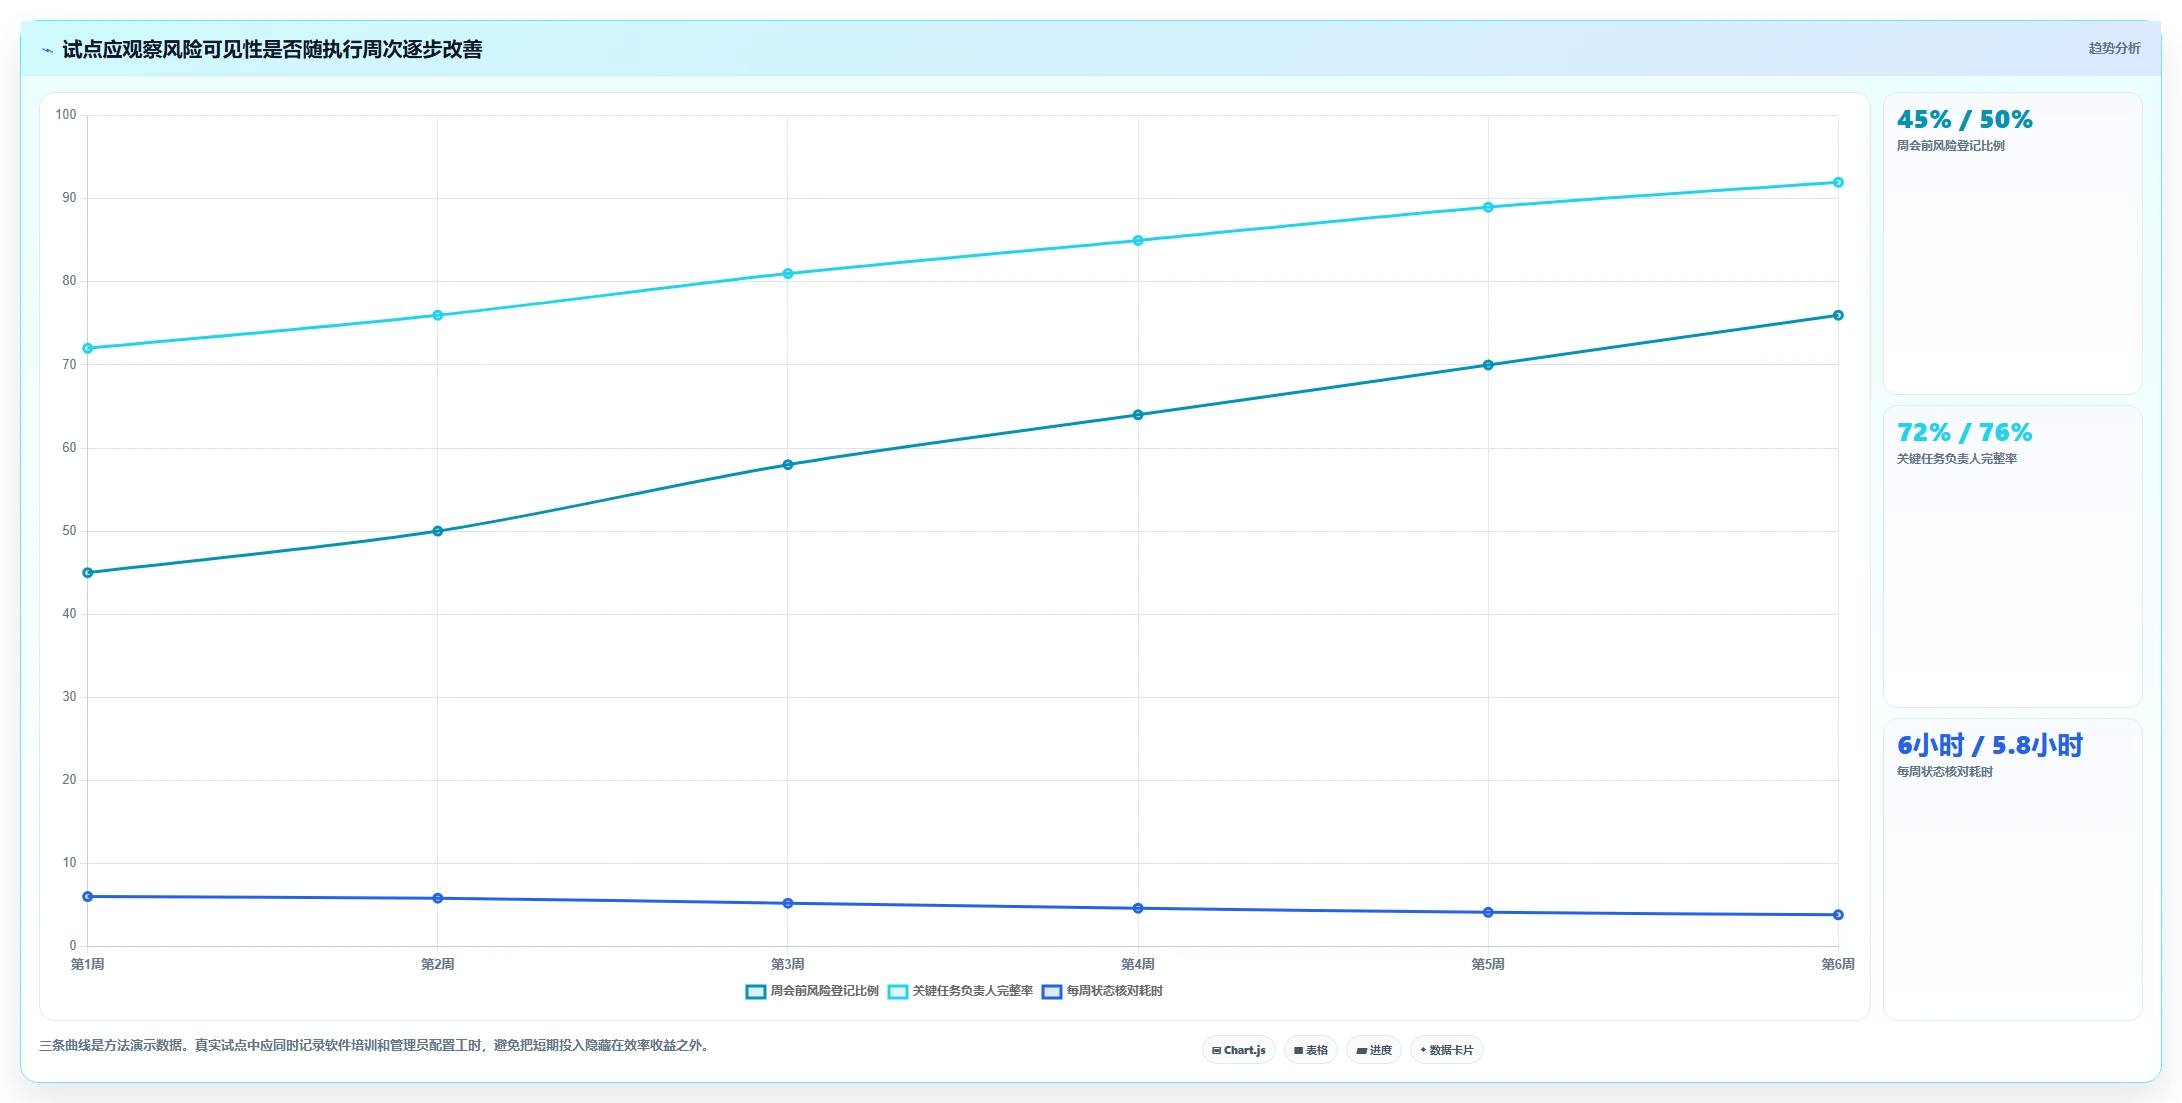Click the 30 y-axis label
2182x1103 pixels.
point(69,697)
